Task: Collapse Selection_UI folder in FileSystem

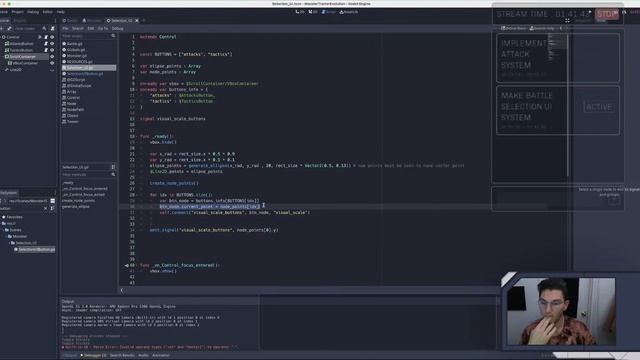Action: 9,243
